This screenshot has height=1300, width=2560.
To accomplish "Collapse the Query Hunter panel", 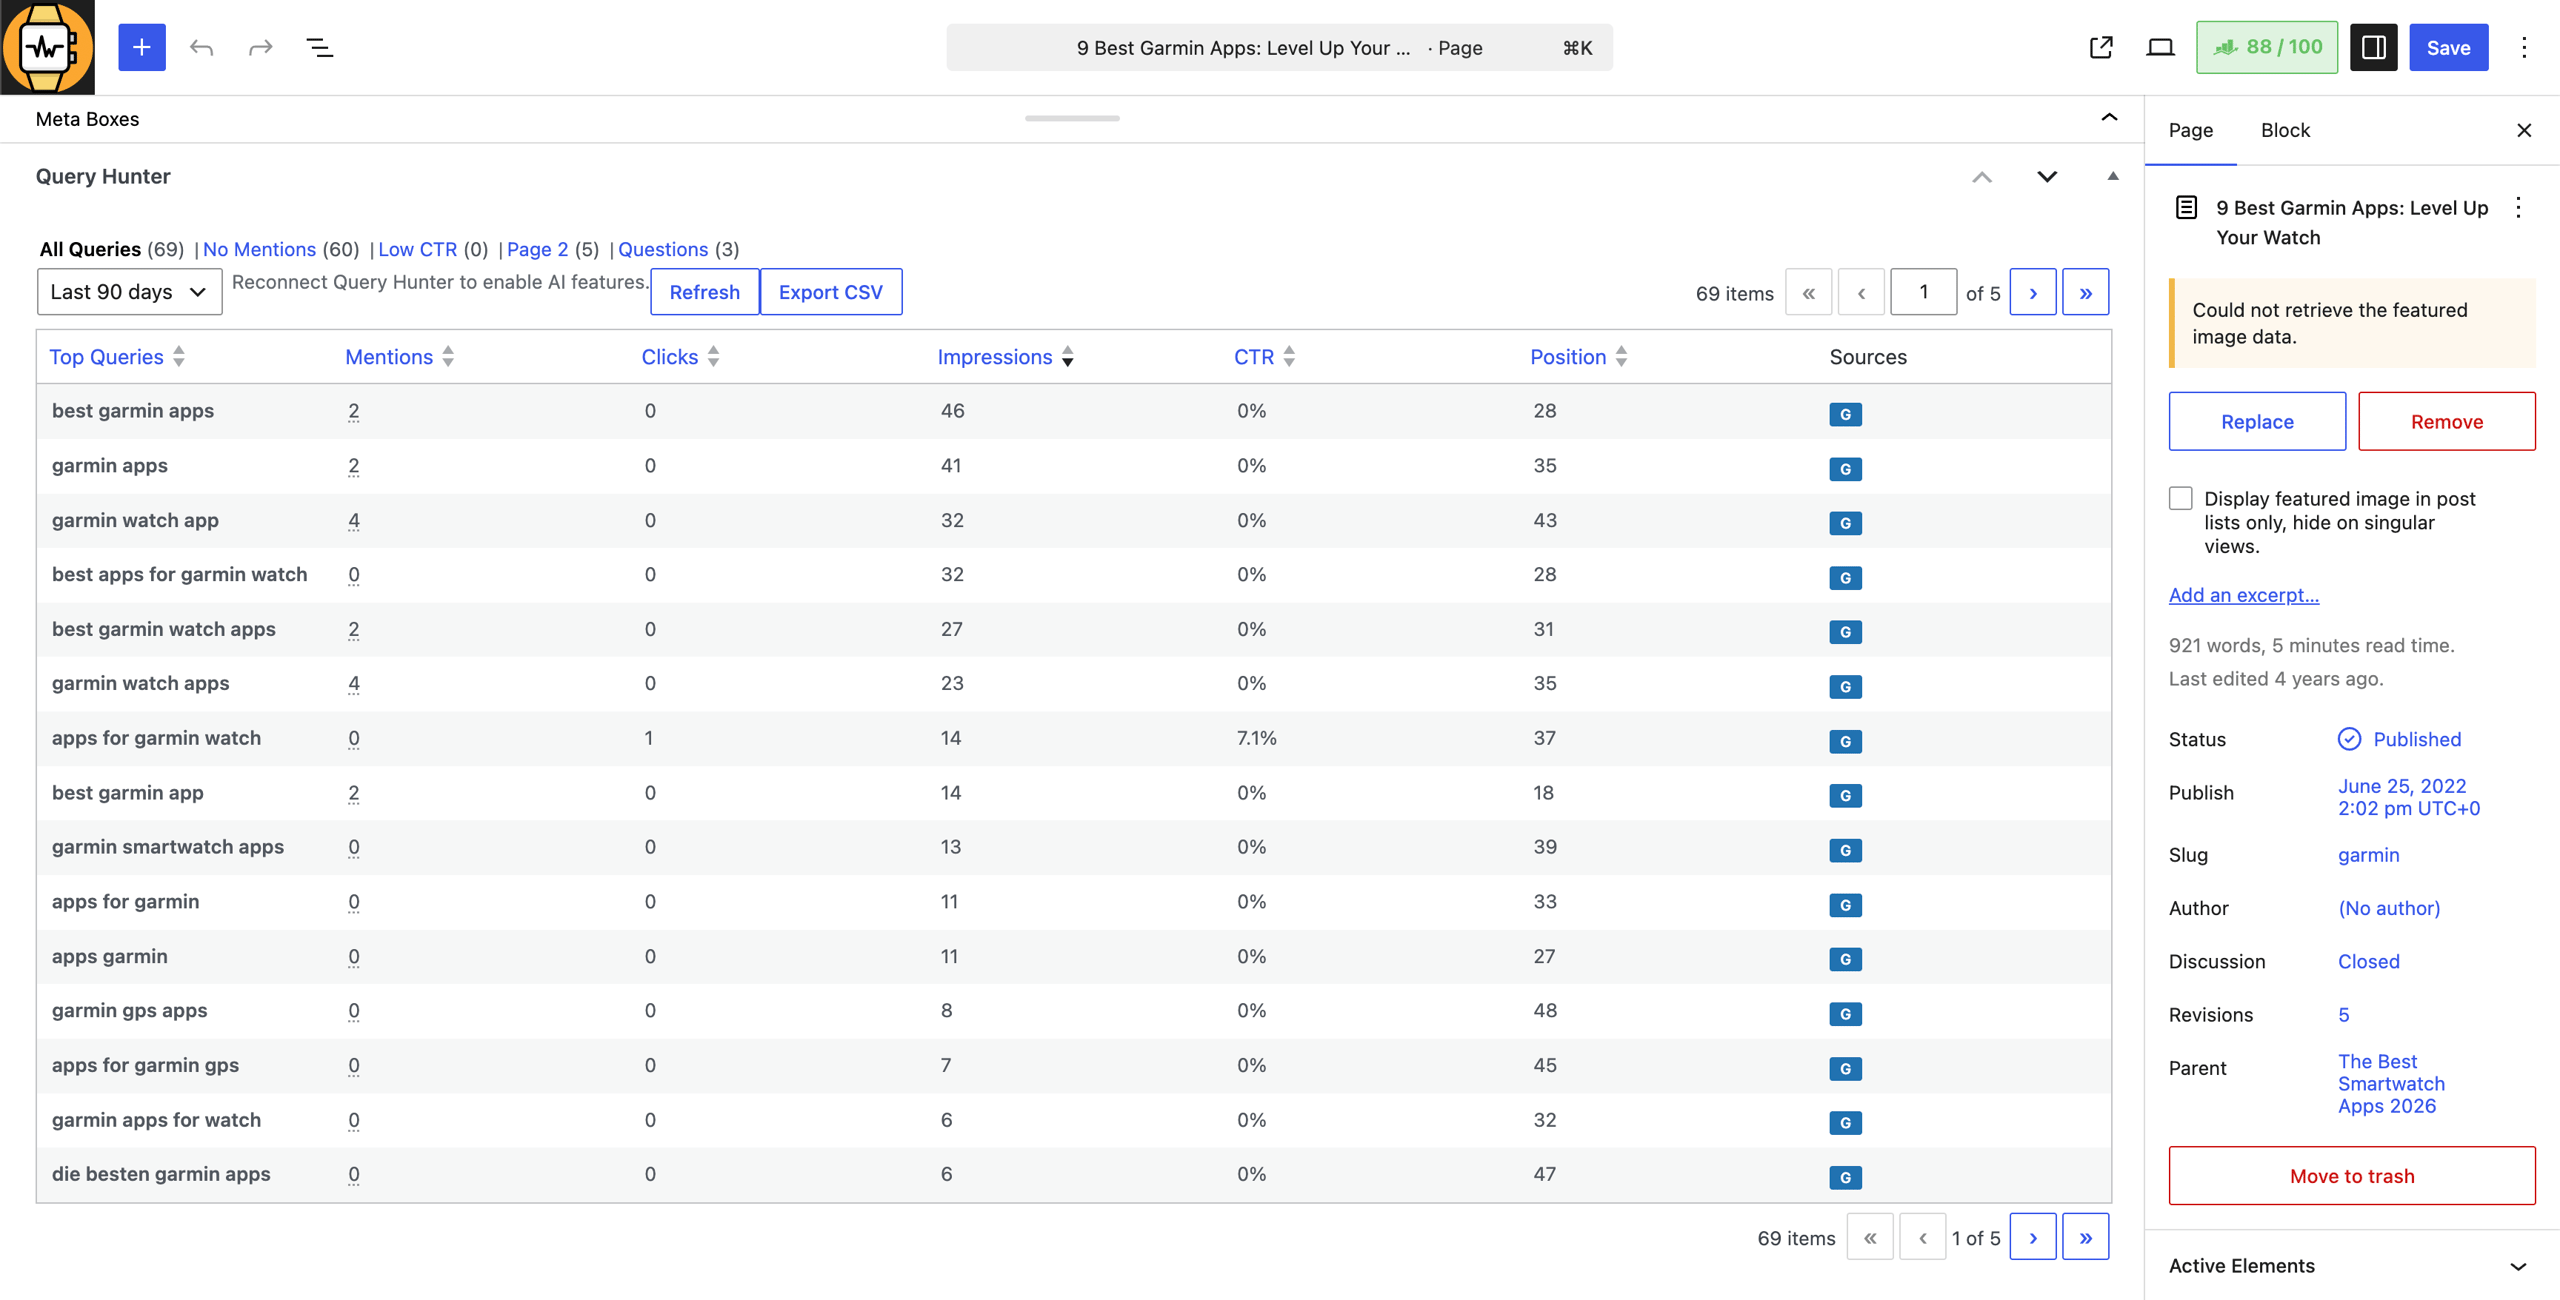I will (2112, 176).
